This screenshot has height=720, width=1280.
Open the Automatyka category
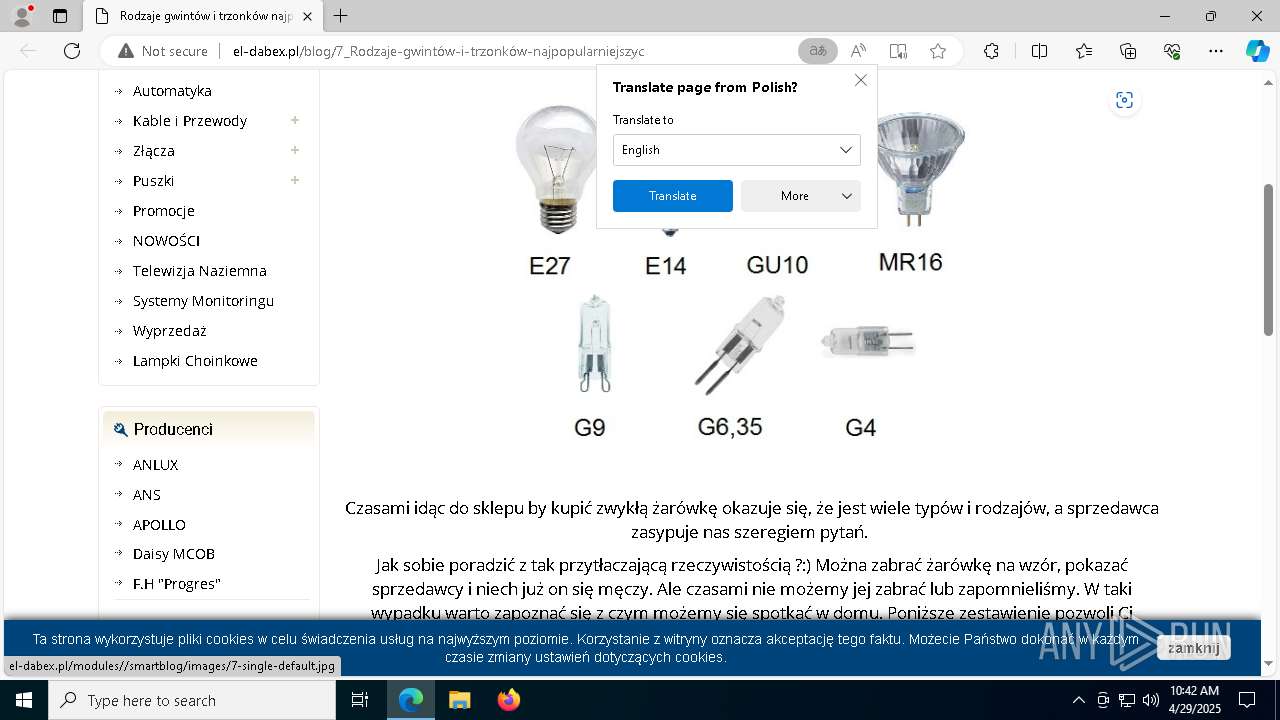(x=172, y=91)
